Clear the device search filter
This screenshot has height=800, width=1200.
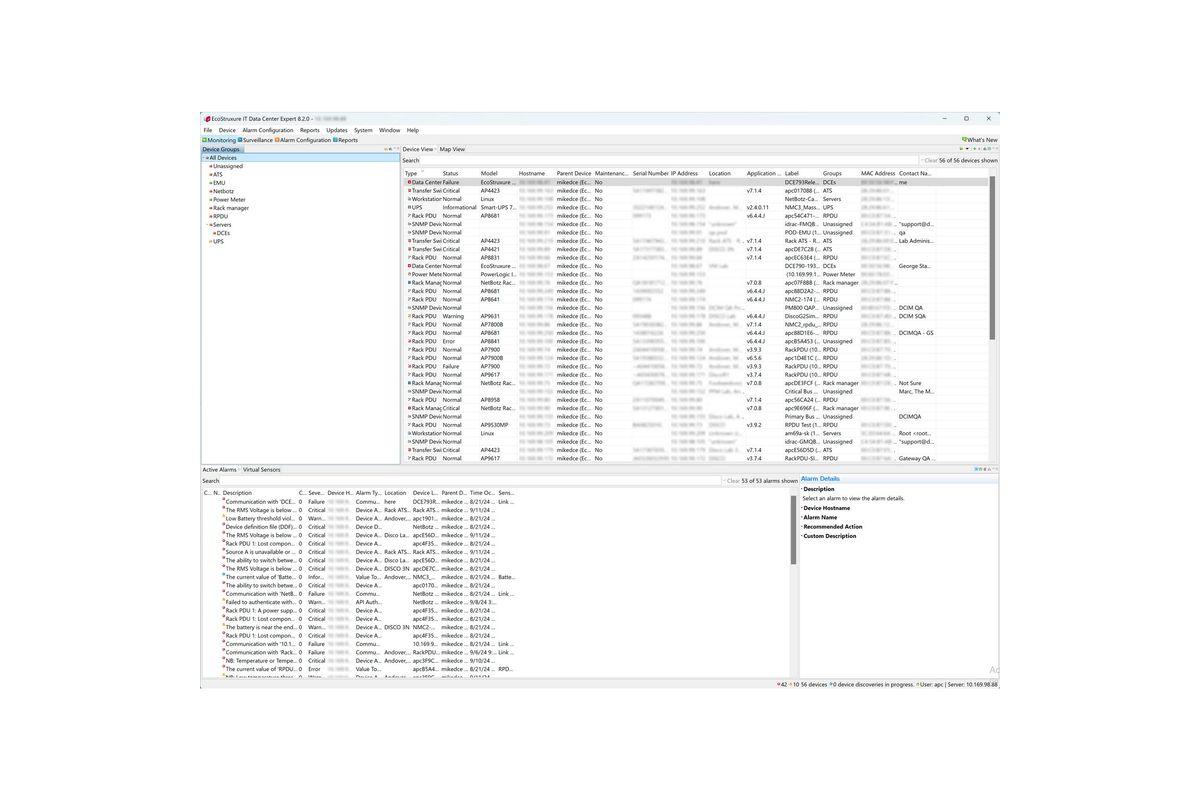tap(929, 160)
